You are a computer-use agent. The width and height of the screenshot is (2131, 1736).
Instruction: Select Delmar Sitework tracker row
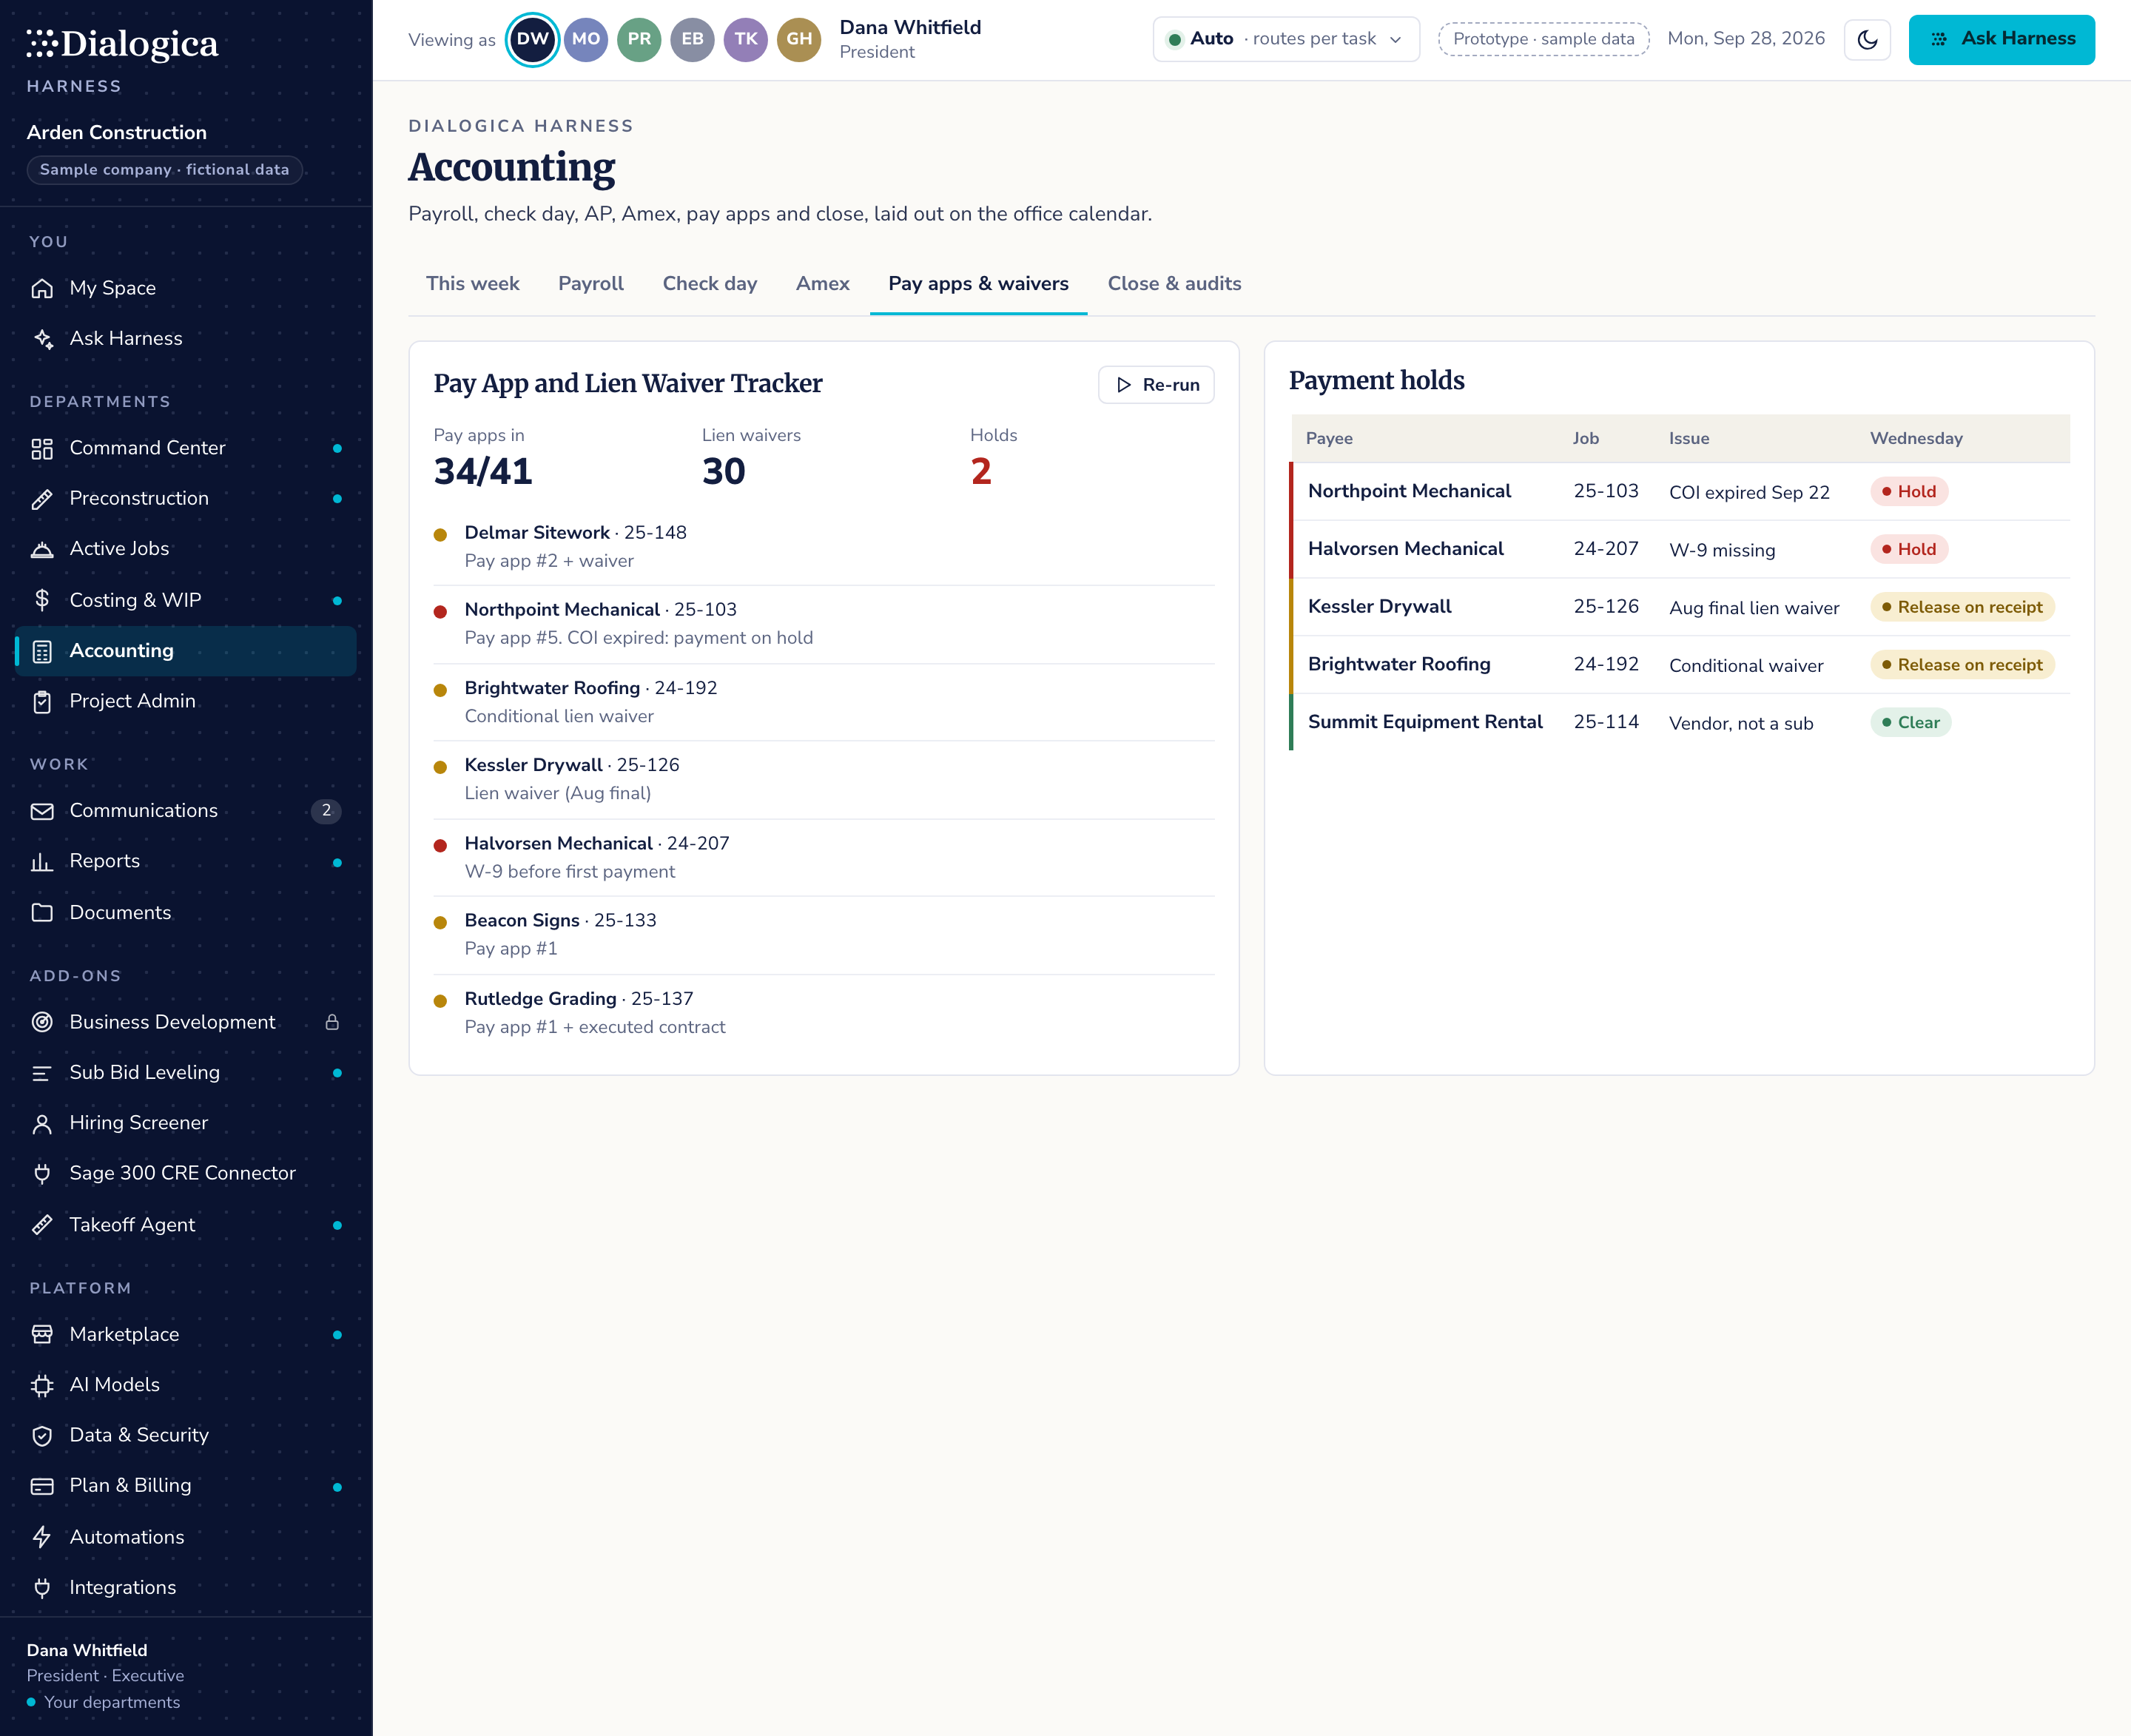[x=823, y=547]
